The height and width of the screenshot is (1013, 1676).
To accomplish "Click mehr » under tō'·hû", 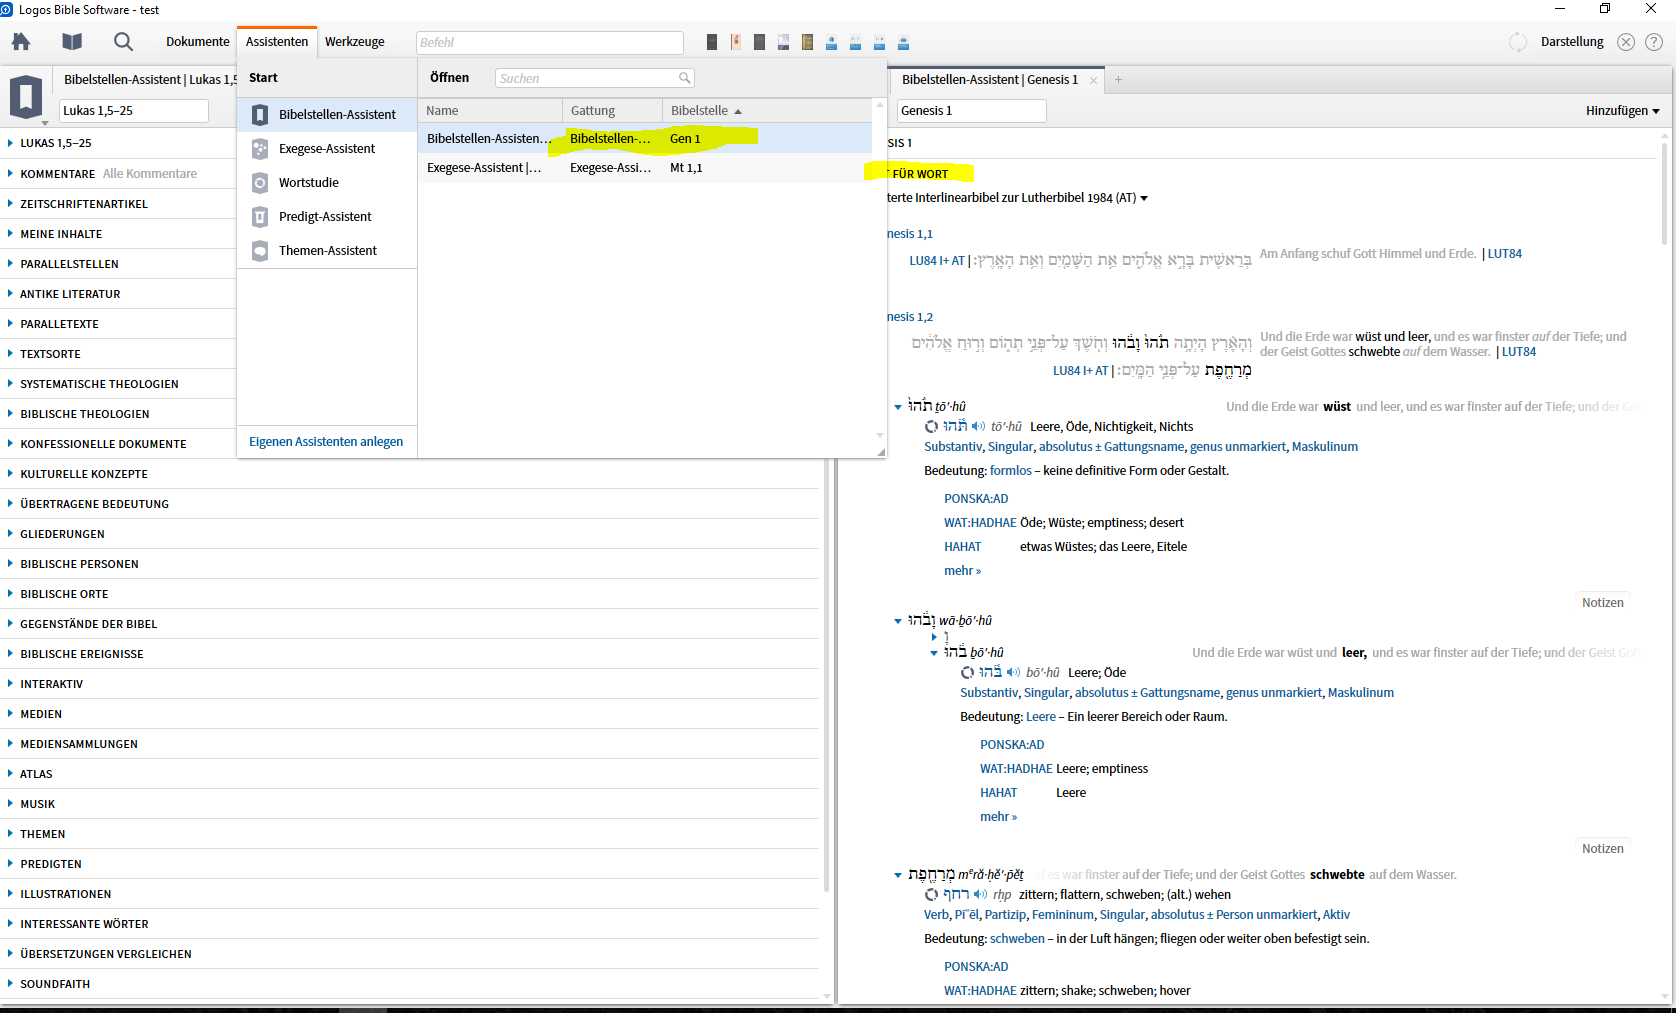I will pyautogui.click(x=962, y=570).
